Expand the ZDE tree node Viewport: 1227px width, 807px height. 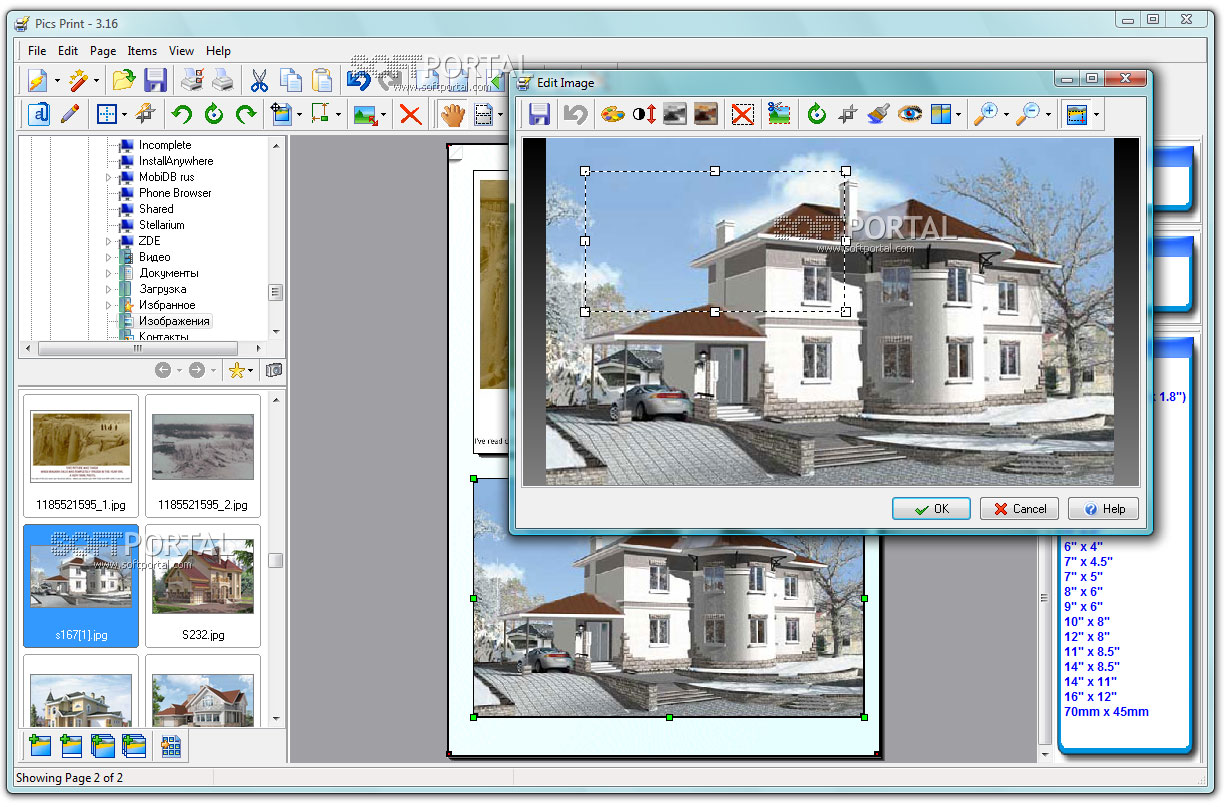109,241
